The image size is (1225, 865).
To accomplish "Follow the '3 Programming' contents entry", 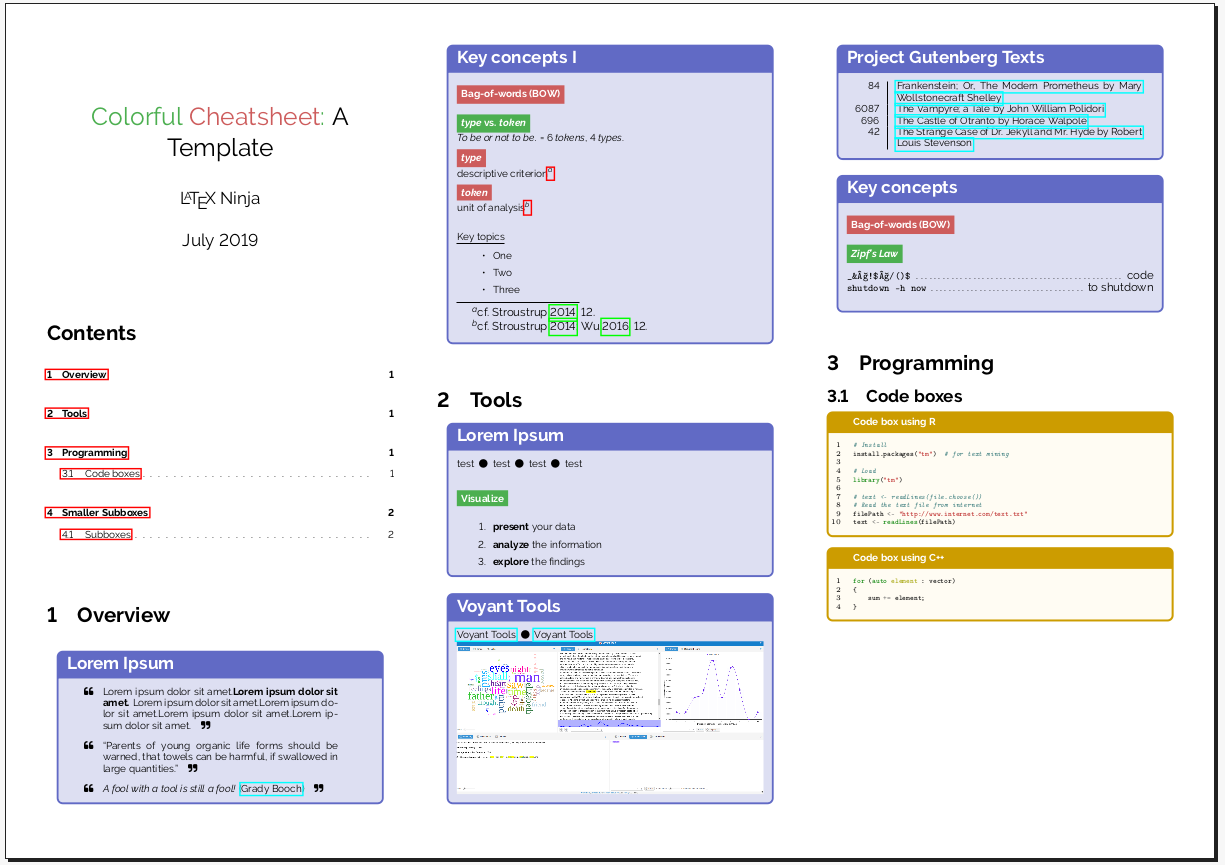I will click(86, 453).
